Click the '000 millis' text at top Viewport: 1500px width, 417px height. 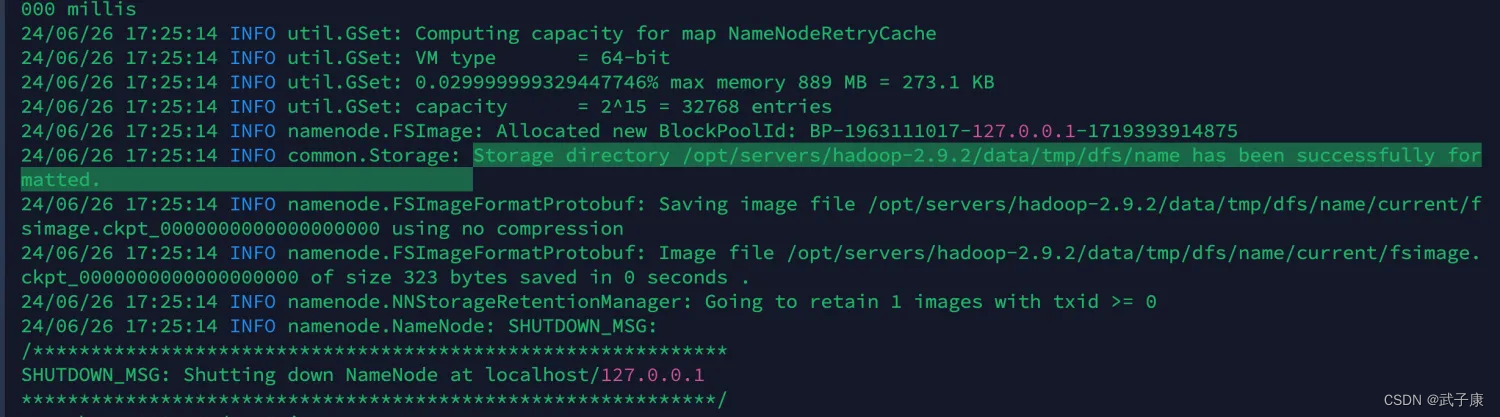tap(79, 8)
